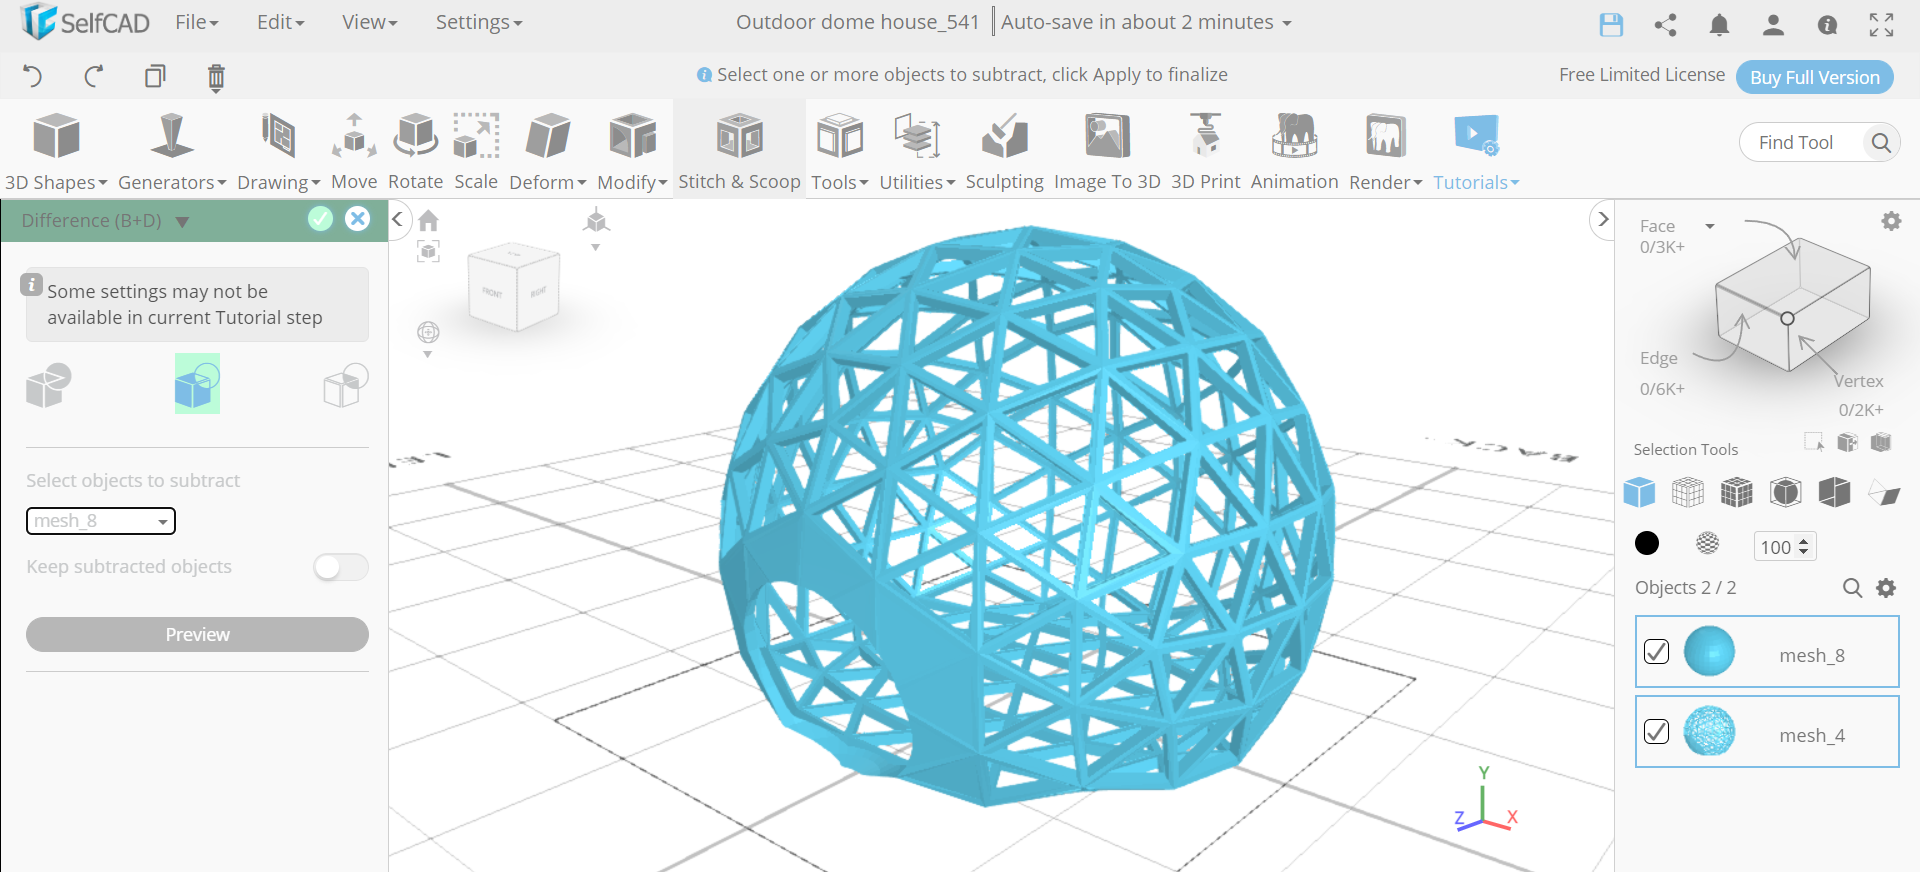This screenshot has width=1920, height=872.
Task: Click the Copy objects icon
Action: click(x=155, y=76)
